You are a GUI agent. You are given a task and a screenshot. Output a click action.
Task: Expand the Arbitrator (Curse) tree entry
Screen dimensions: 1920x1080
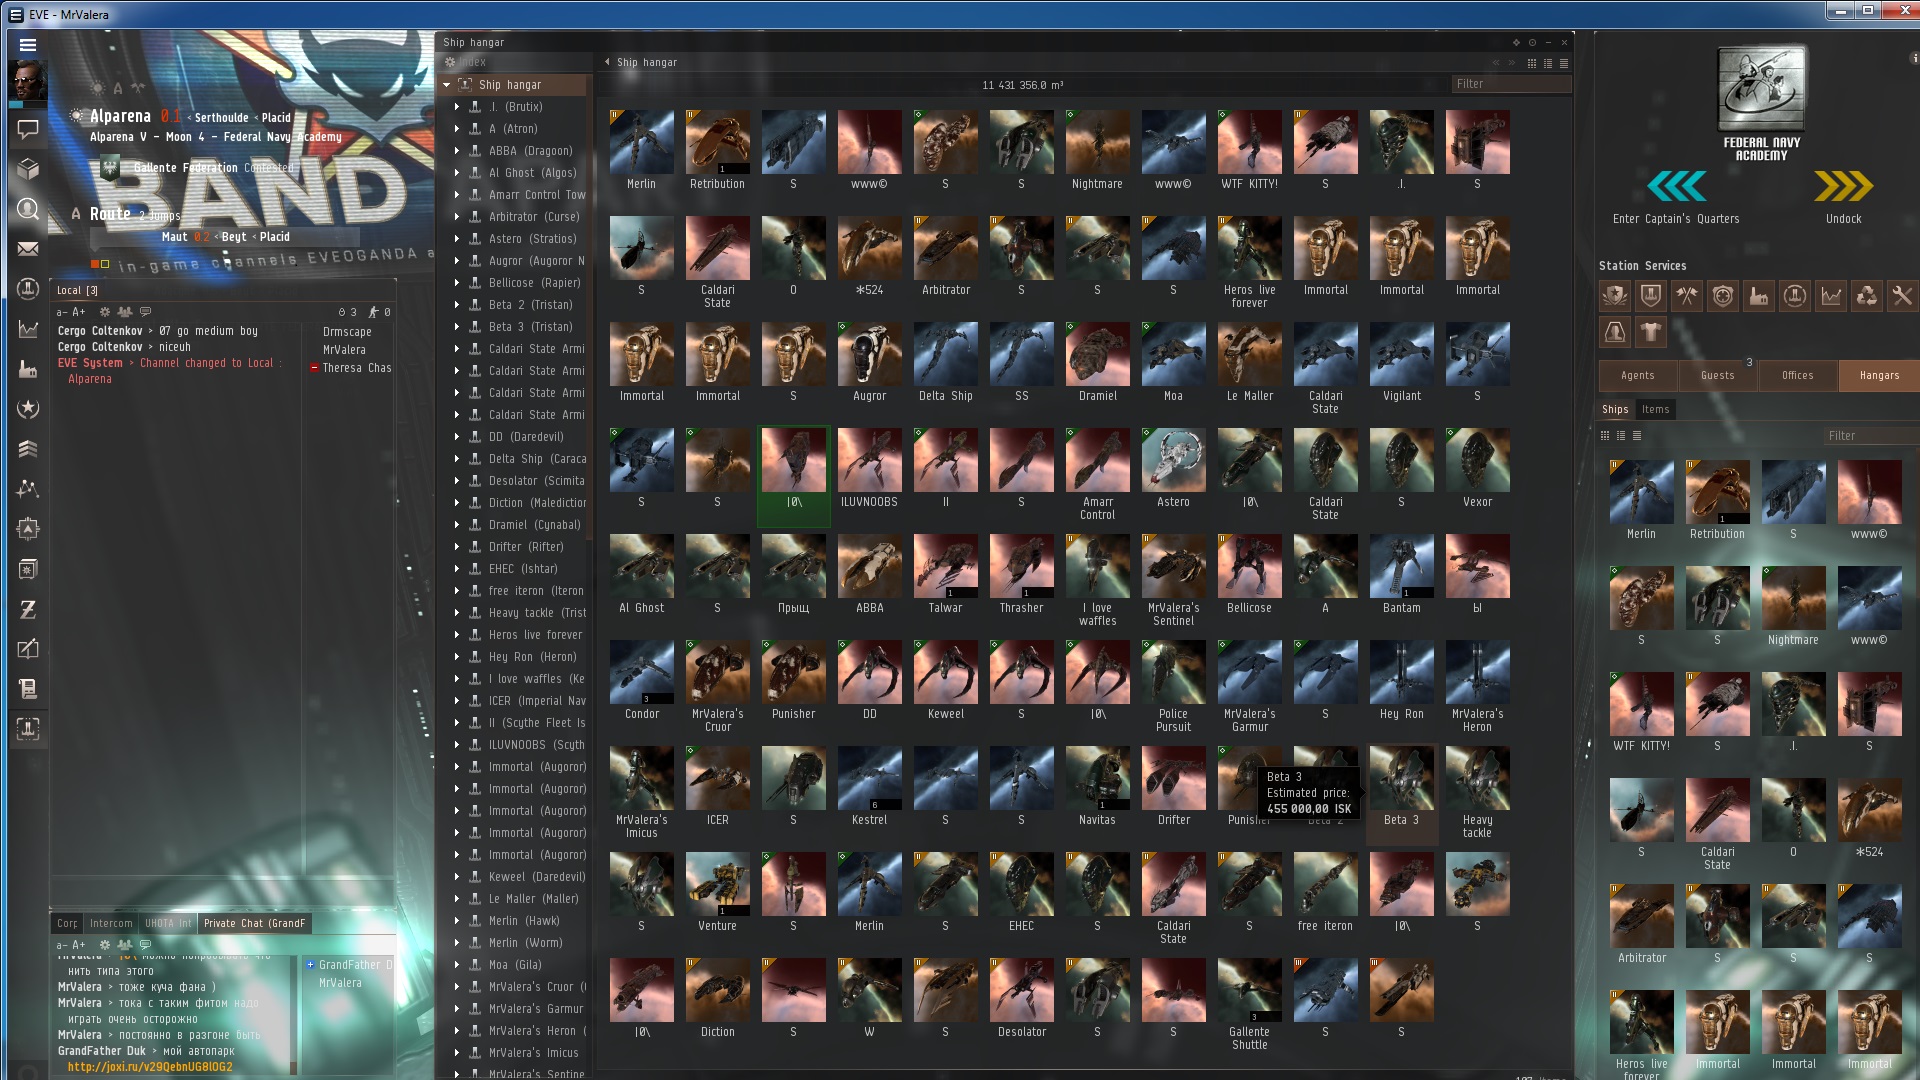point(457,217)
